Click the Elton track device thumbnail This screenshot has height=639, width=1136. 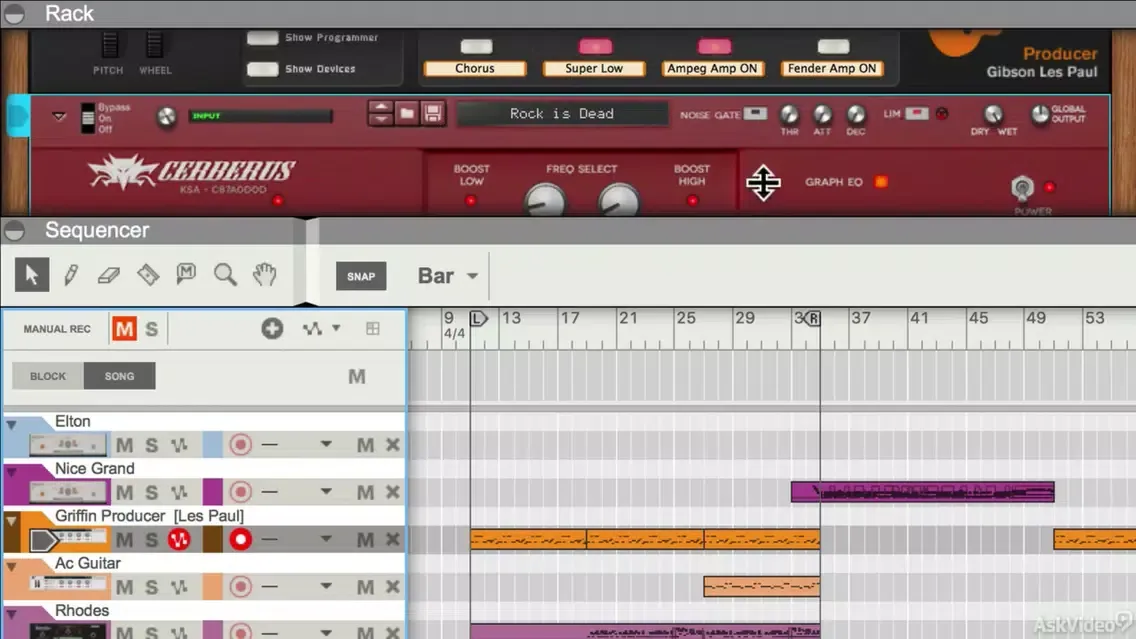pos(68,444)
